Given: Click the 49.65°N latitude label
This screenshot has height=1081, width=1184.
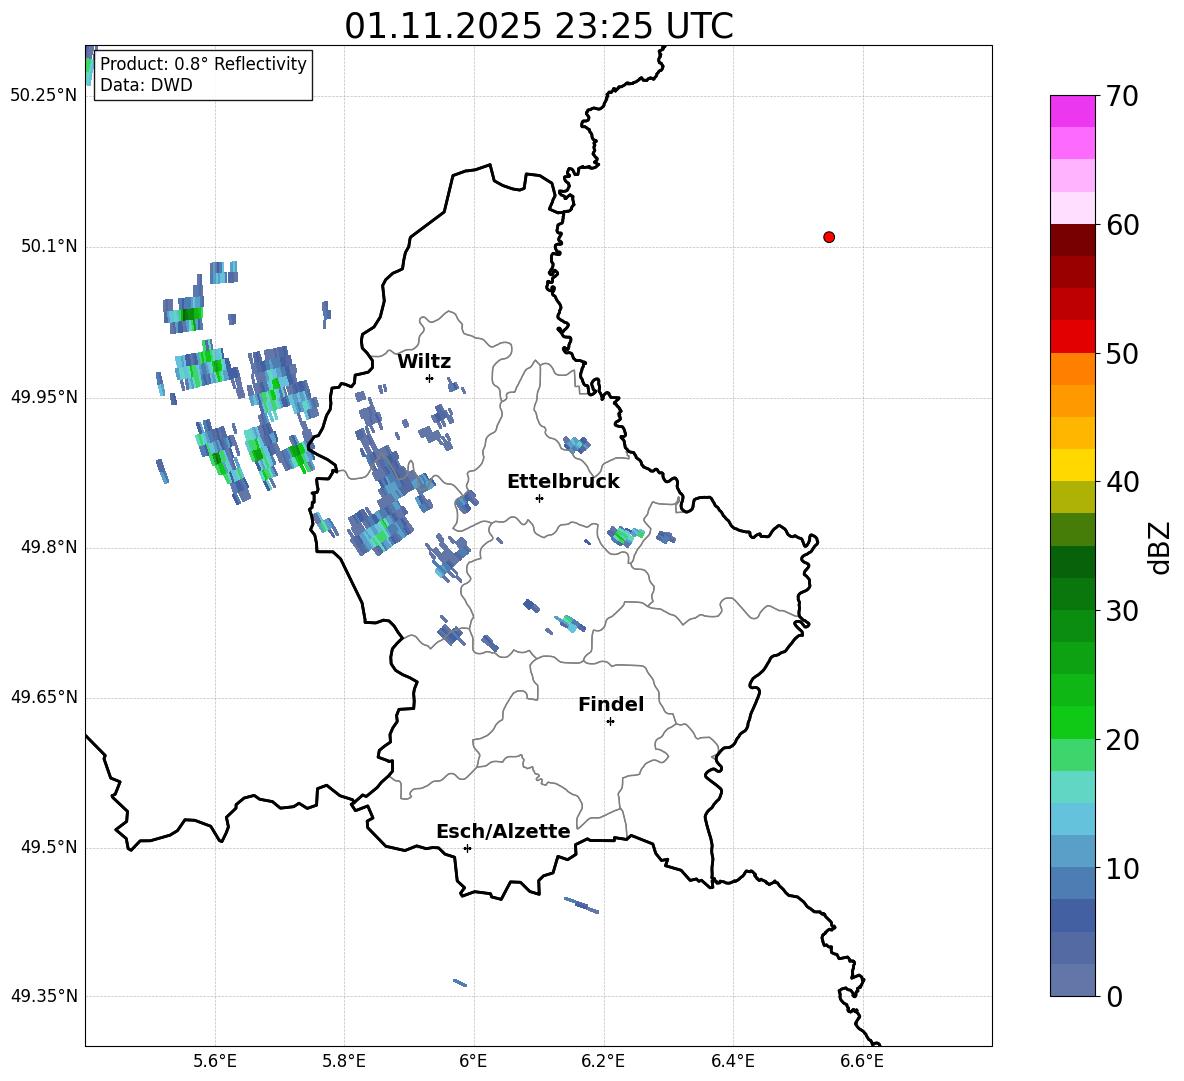Looking at the screenshot, I should 44,697.
